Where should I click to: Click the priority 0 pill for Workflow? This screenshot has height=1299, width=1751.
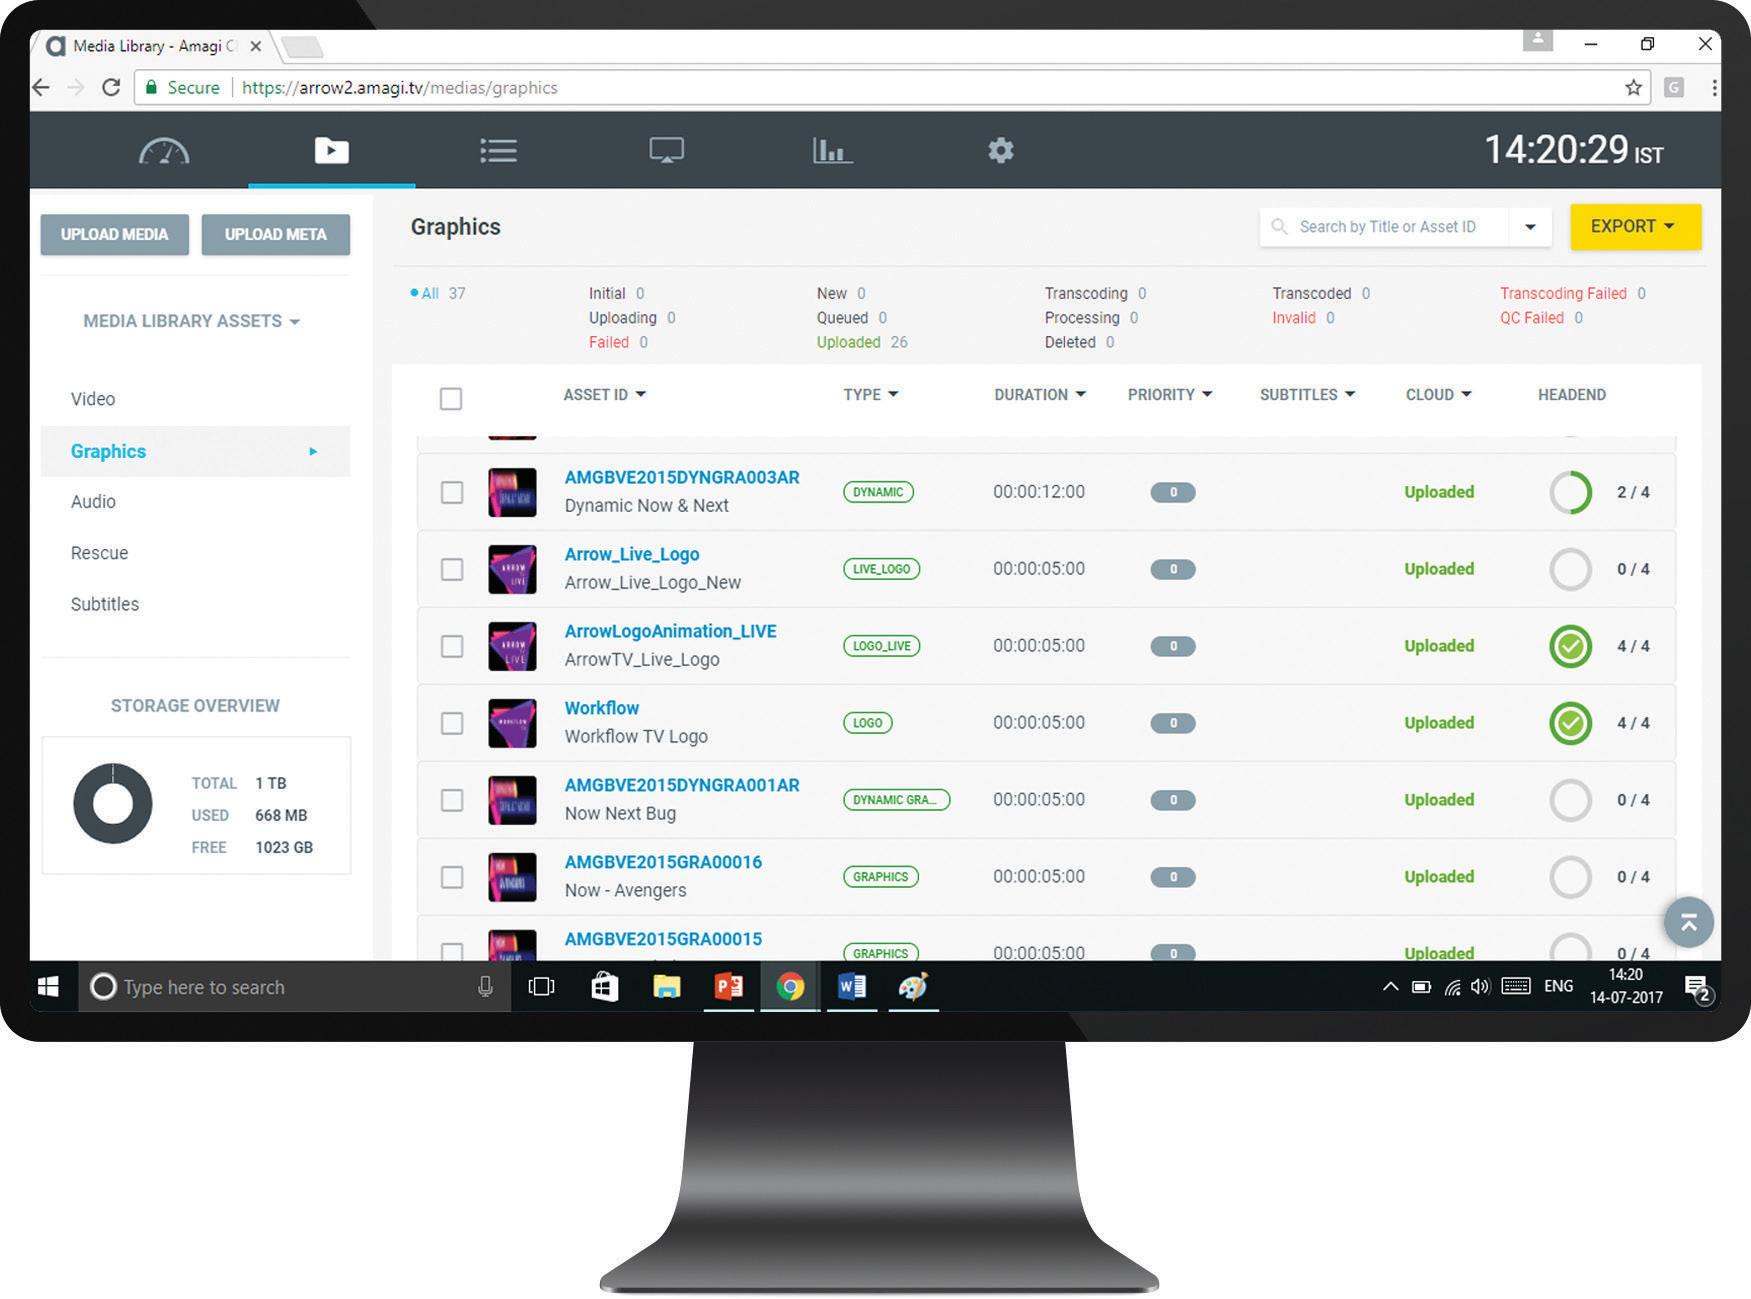[1173, 723]
